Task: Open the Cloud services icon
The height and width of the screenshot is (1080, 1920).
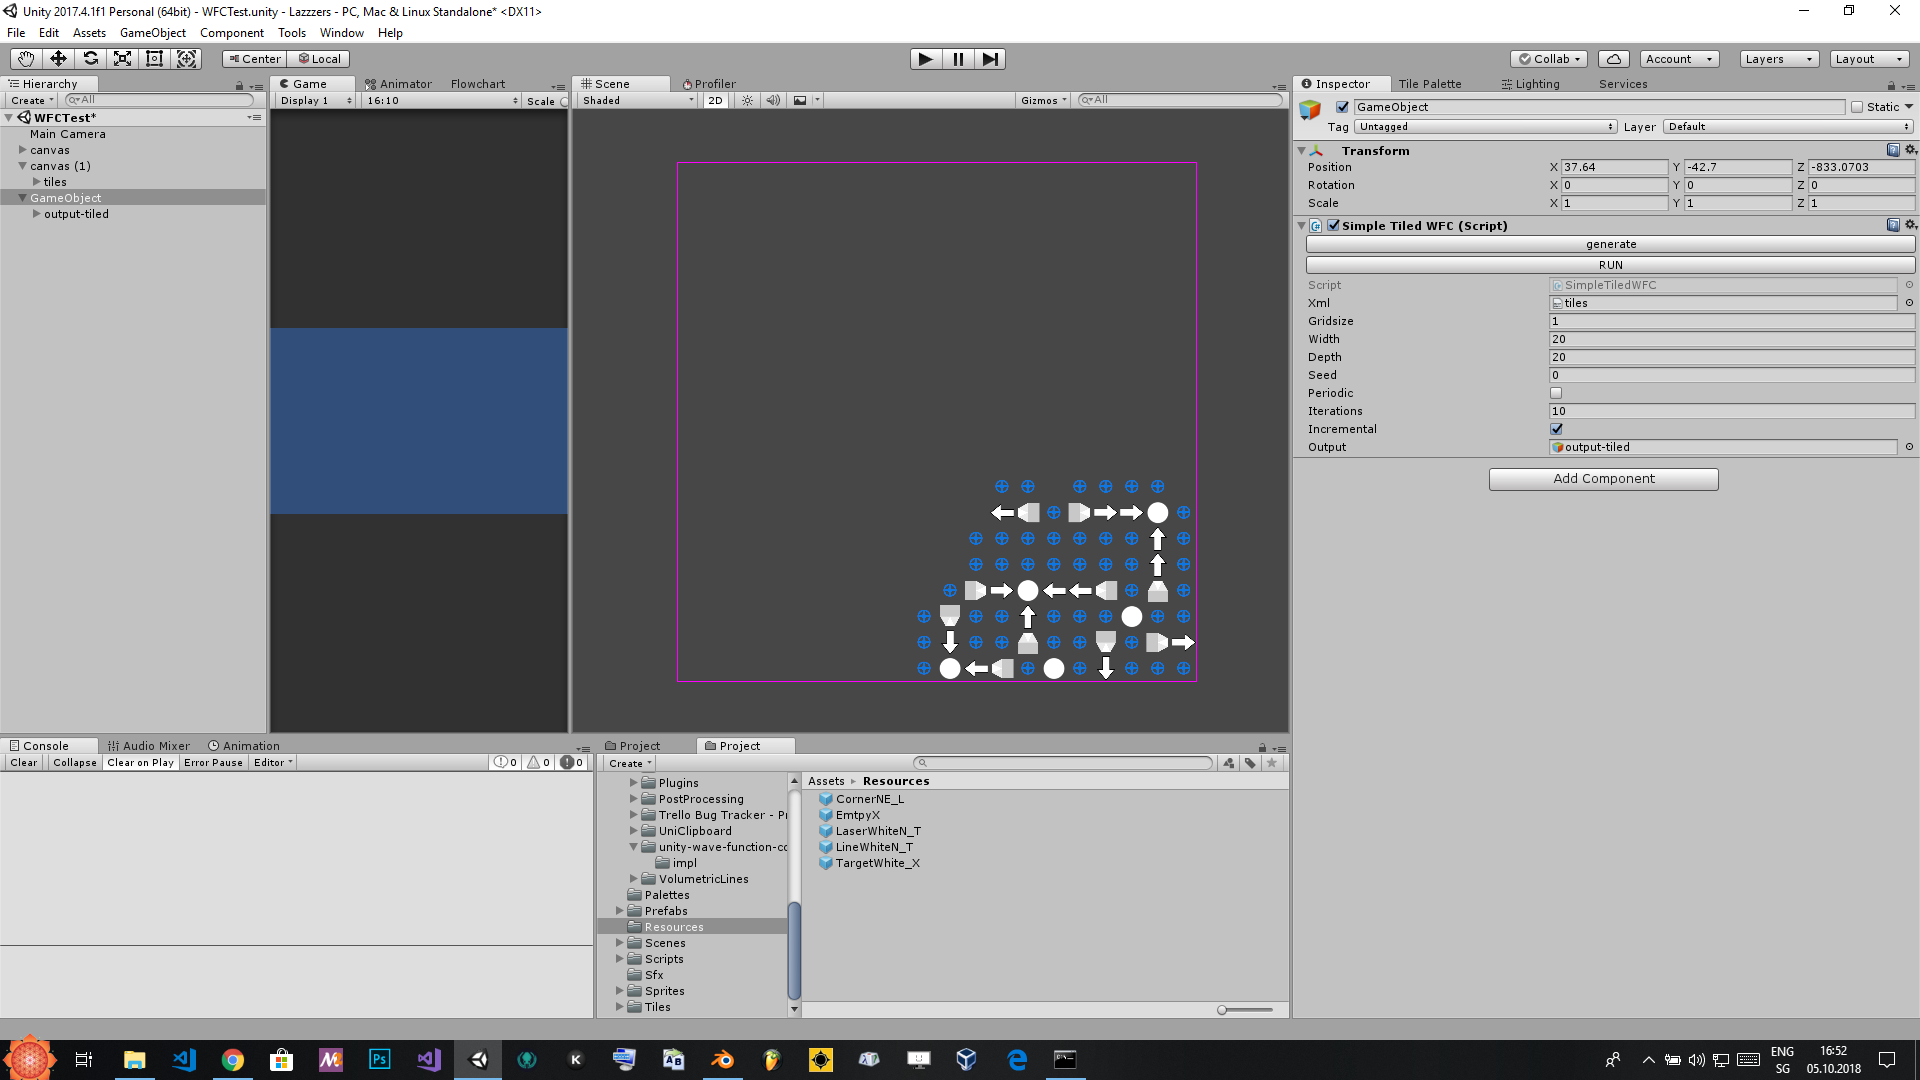Action: coord(1613,59)
